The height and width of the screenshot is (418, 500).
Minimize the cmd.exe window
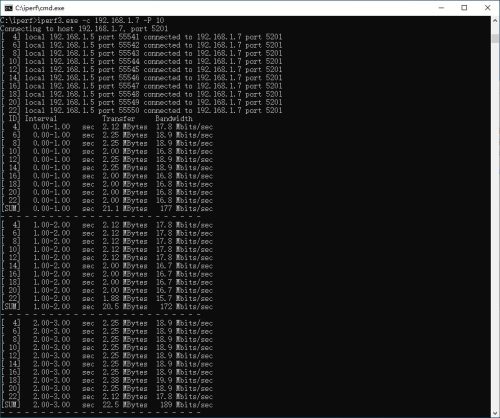point(441,8)
